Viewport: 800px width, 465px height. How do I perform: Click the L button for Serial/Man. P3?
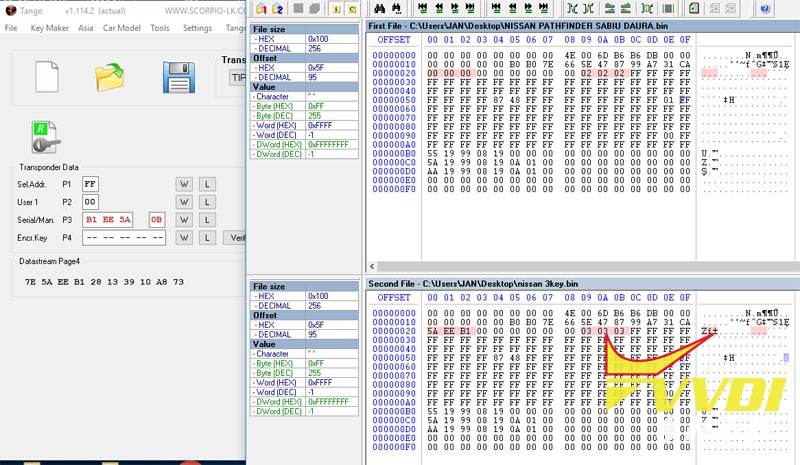click(x=207, y=220)
